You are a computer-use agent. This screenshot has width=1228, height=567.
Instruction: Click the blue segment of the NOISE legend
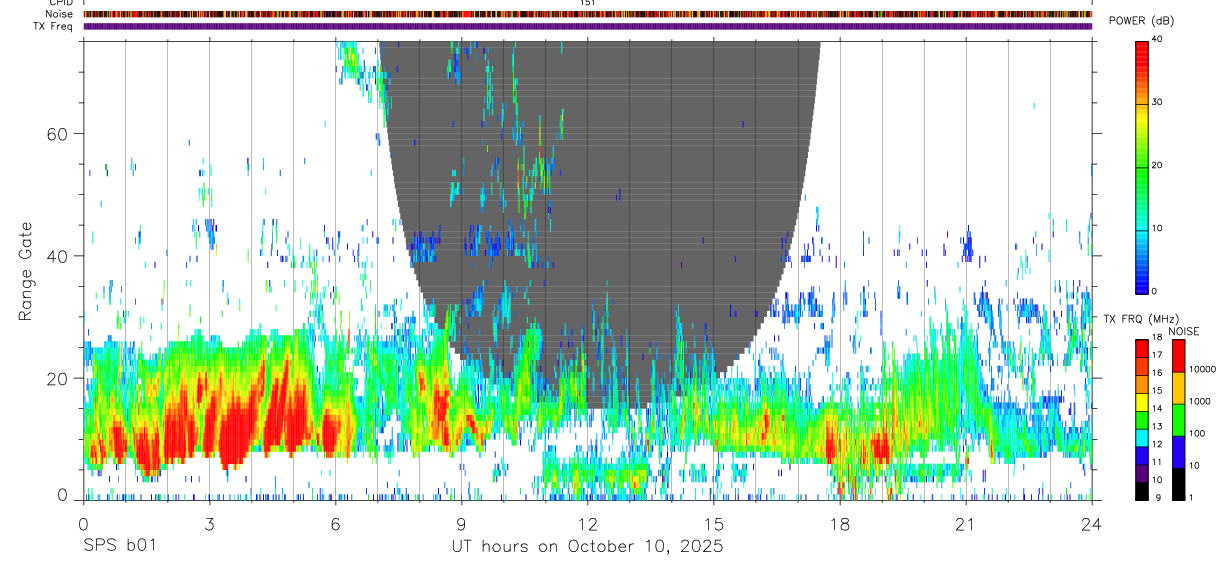coord(1179,451)
